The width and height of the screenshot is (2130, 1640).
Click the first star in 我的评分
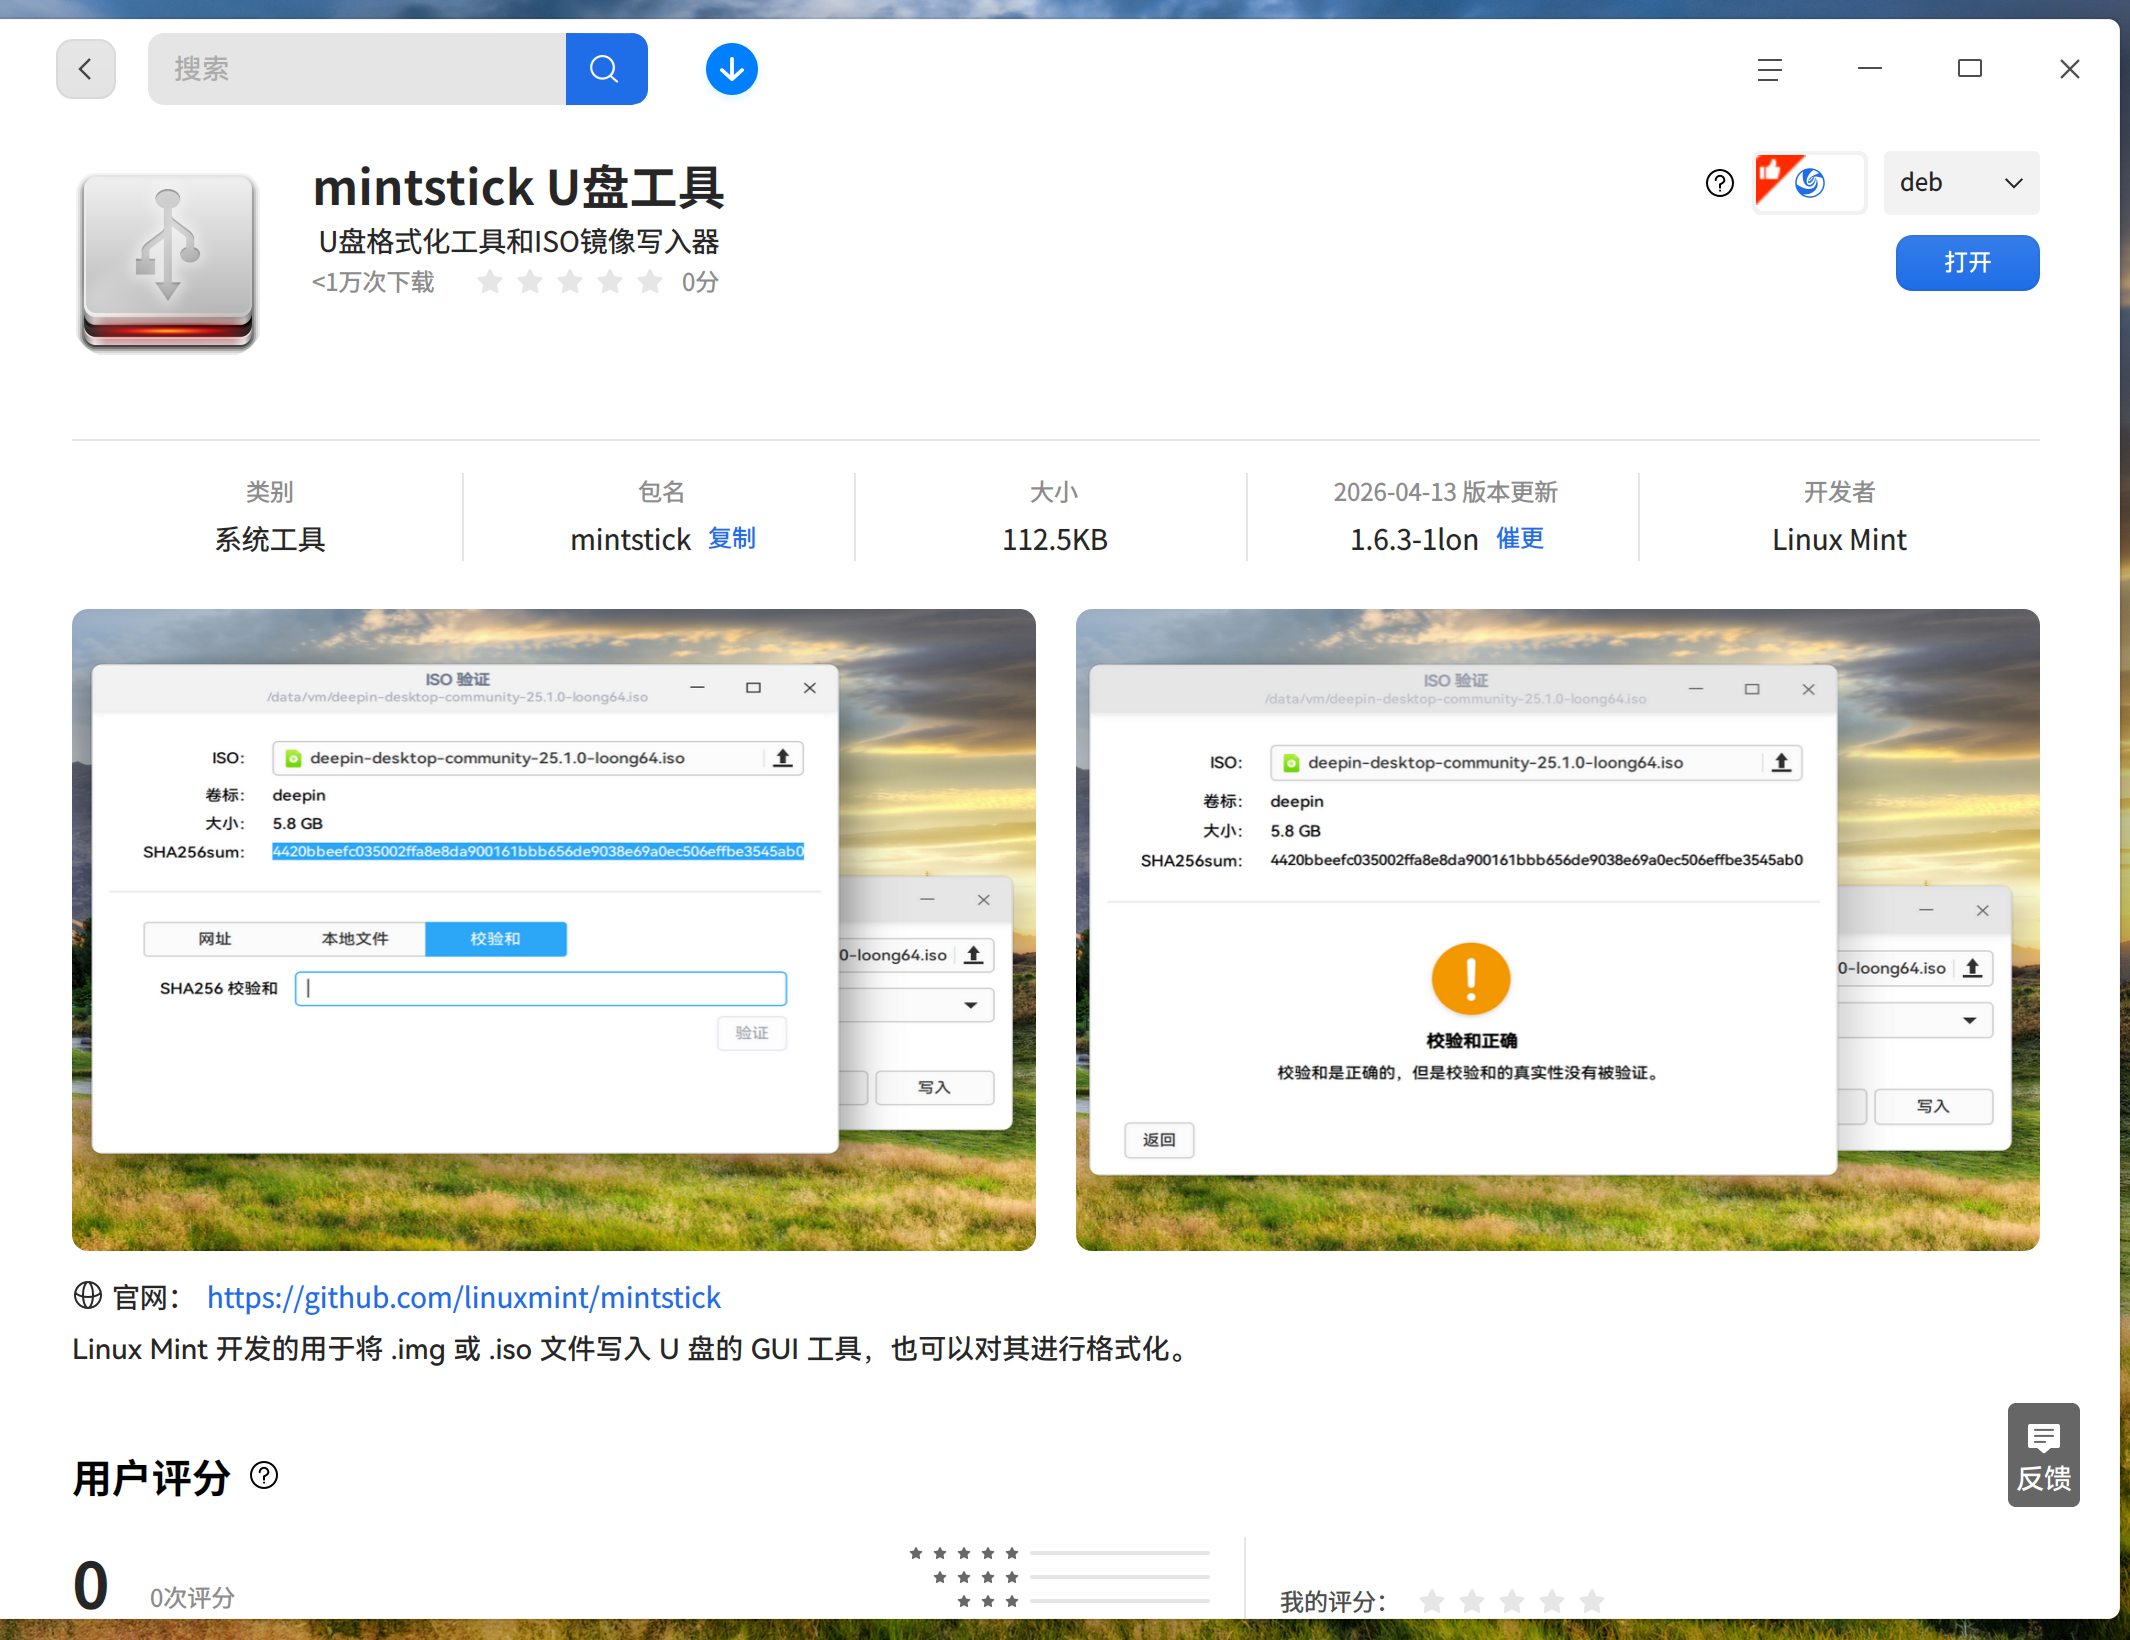pyautogui.click(x=1432, y=1600)
